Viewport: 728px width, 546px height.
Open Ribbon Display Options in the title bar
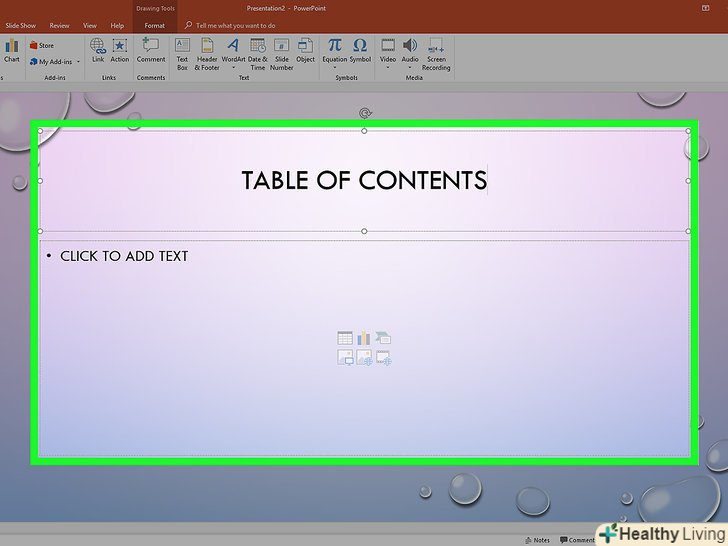click(x=706, y=8)
